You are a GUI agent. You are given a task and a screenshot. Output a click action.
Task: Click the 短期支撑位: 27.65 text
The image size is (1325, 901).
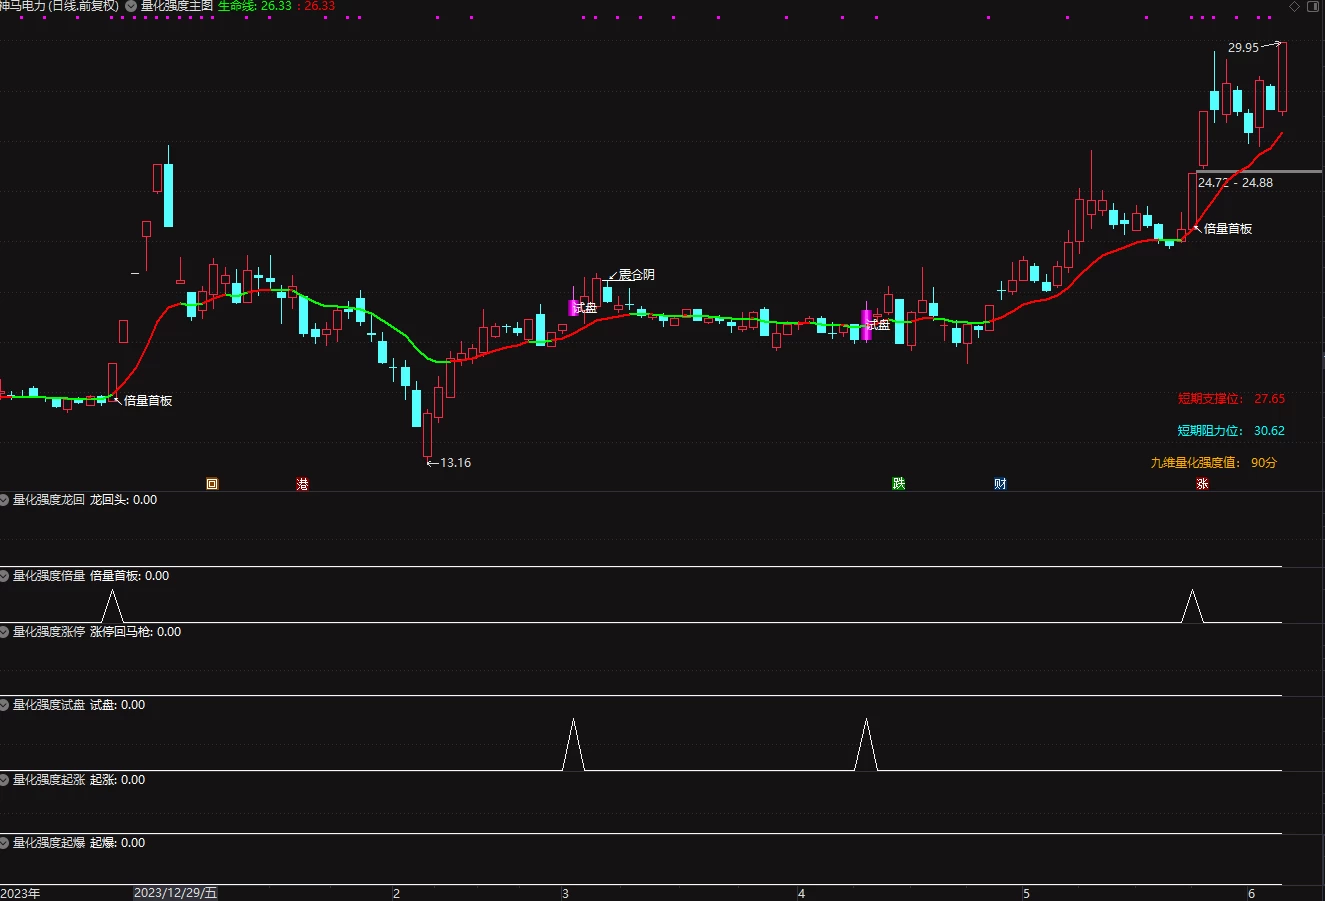tap(1231, 399)
